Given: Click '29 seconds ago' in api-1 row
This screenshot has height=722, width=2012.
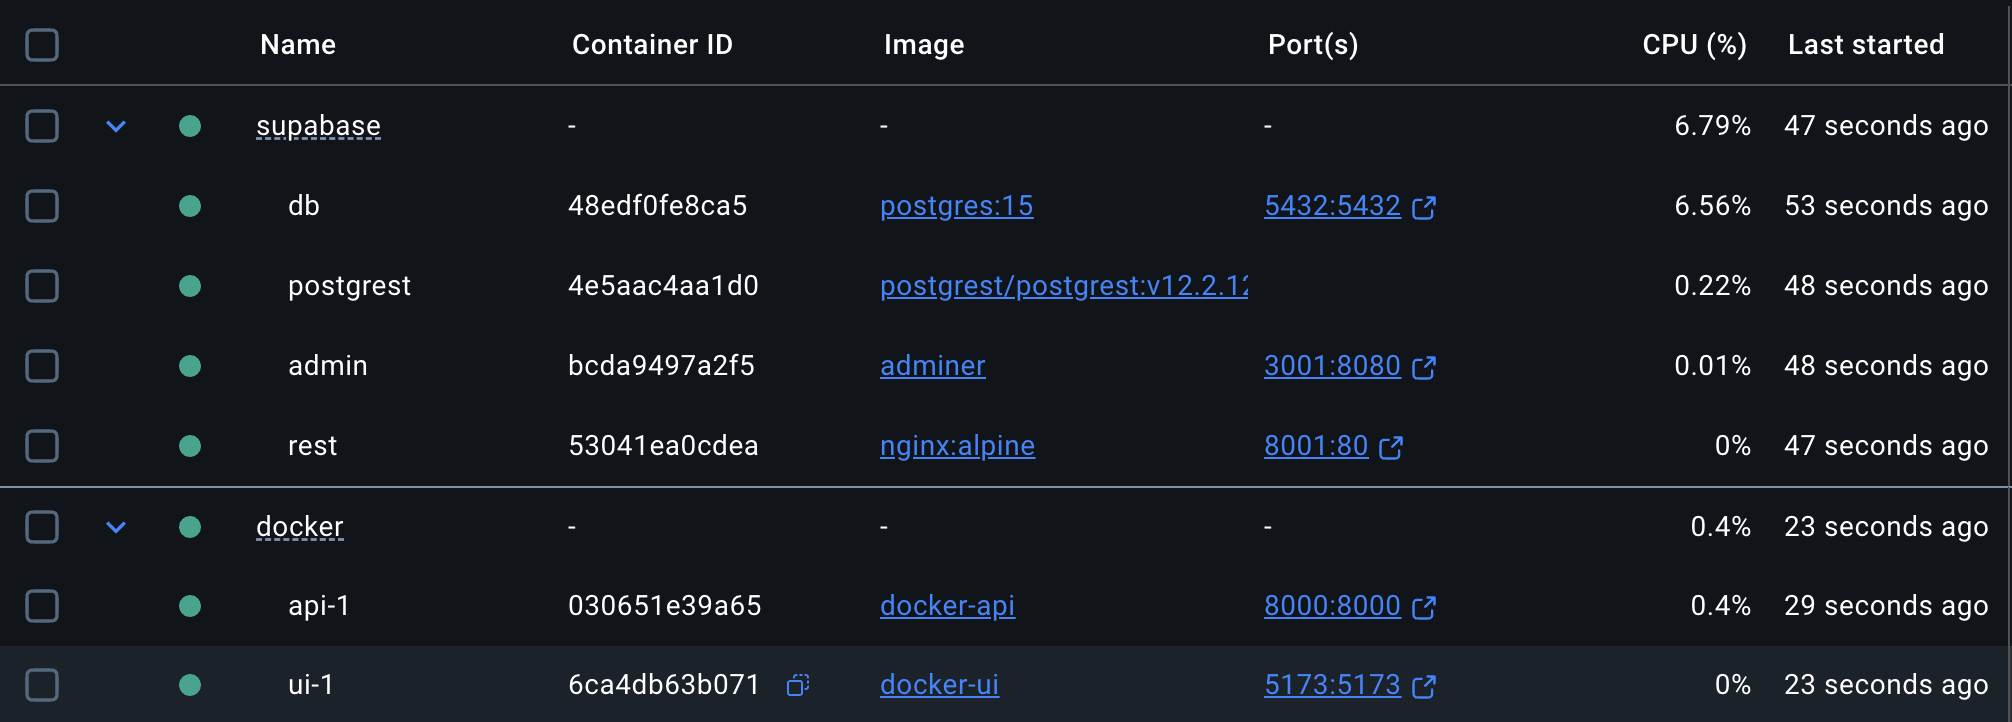Looking at the screenshot, I should pyautogui.click(x=1887, y=606).
